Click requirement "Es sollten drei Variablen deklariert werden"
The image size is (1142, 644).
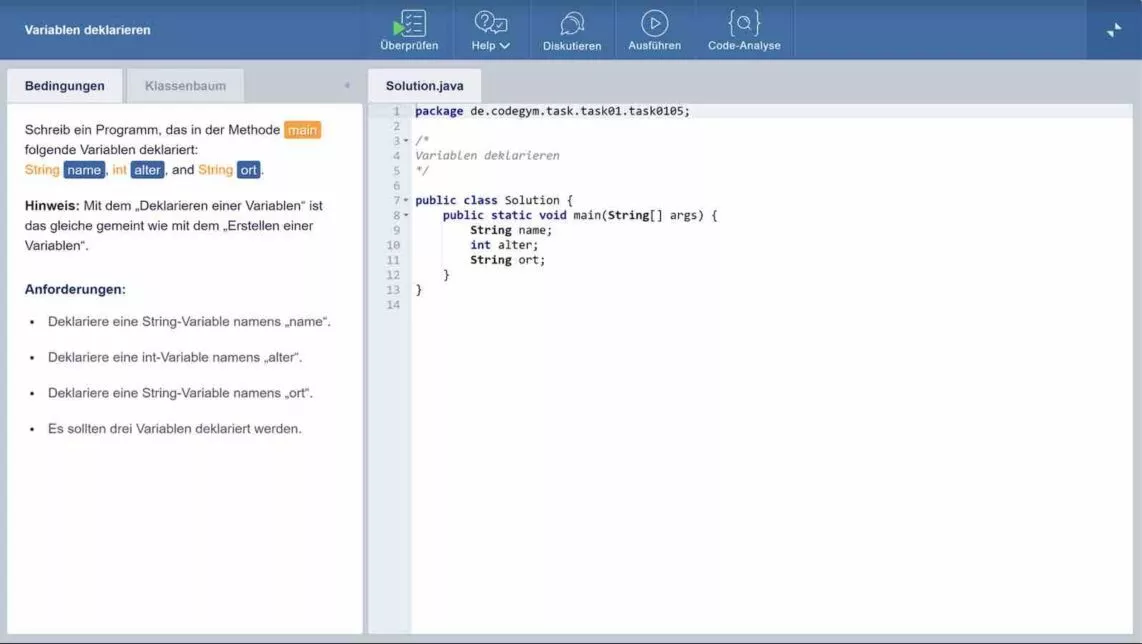point(175,428)
